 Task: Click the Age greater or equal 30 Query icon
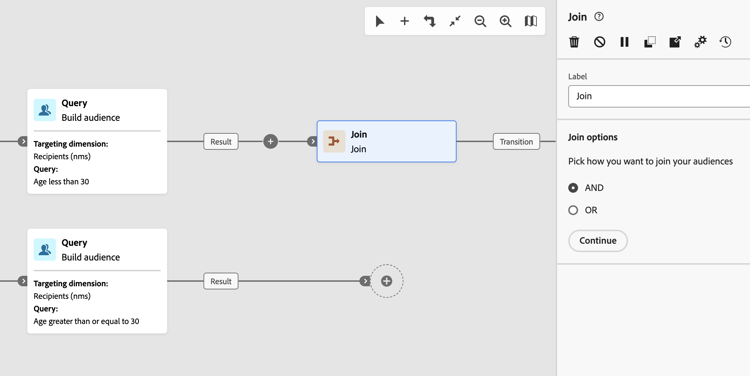pos(45,250)
